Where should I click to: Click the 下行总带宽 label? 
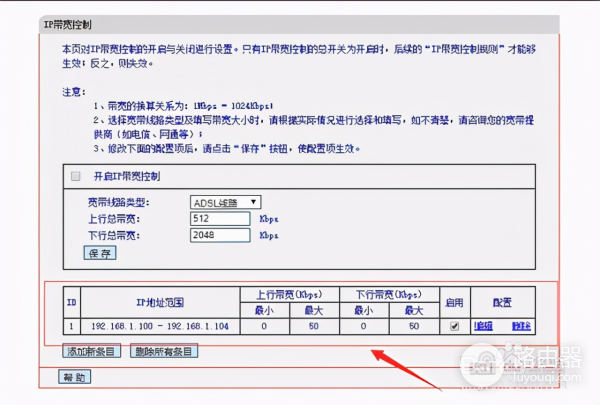click(x=114, y=235)
